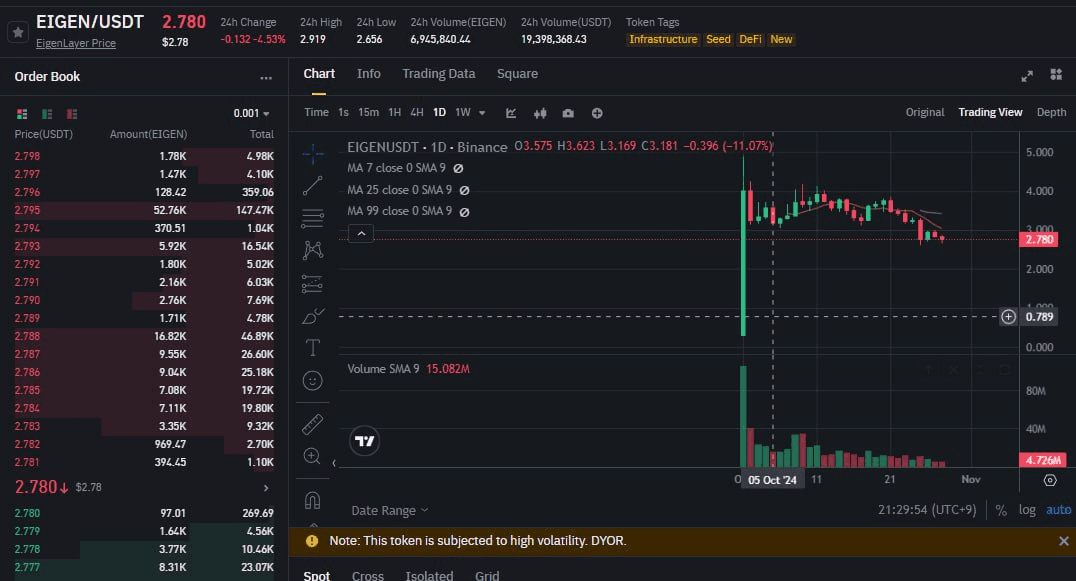Select the 15m chart interval
Image resolution: width=1076 pixels, height=581 pixels.
pyautogui.click(x=369, y=112)
